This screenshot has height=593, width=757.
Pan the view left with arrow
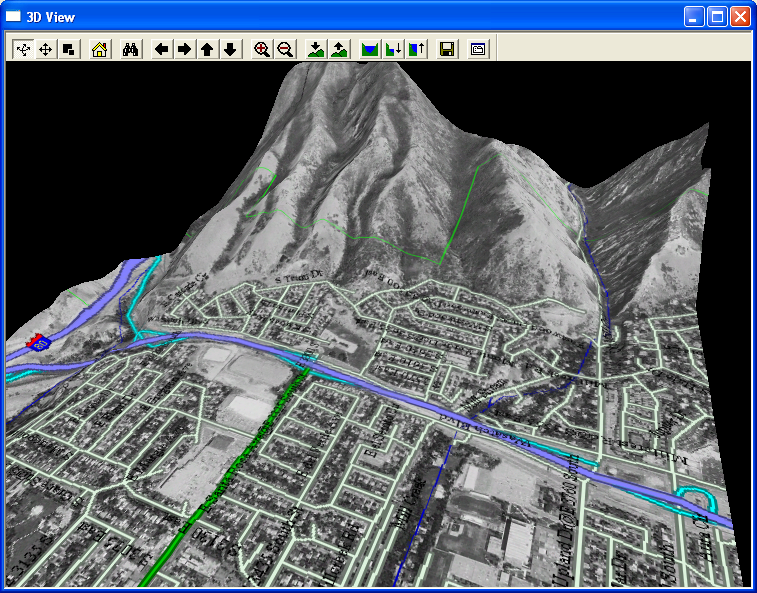pyautogui.click(x=161, y=49)
